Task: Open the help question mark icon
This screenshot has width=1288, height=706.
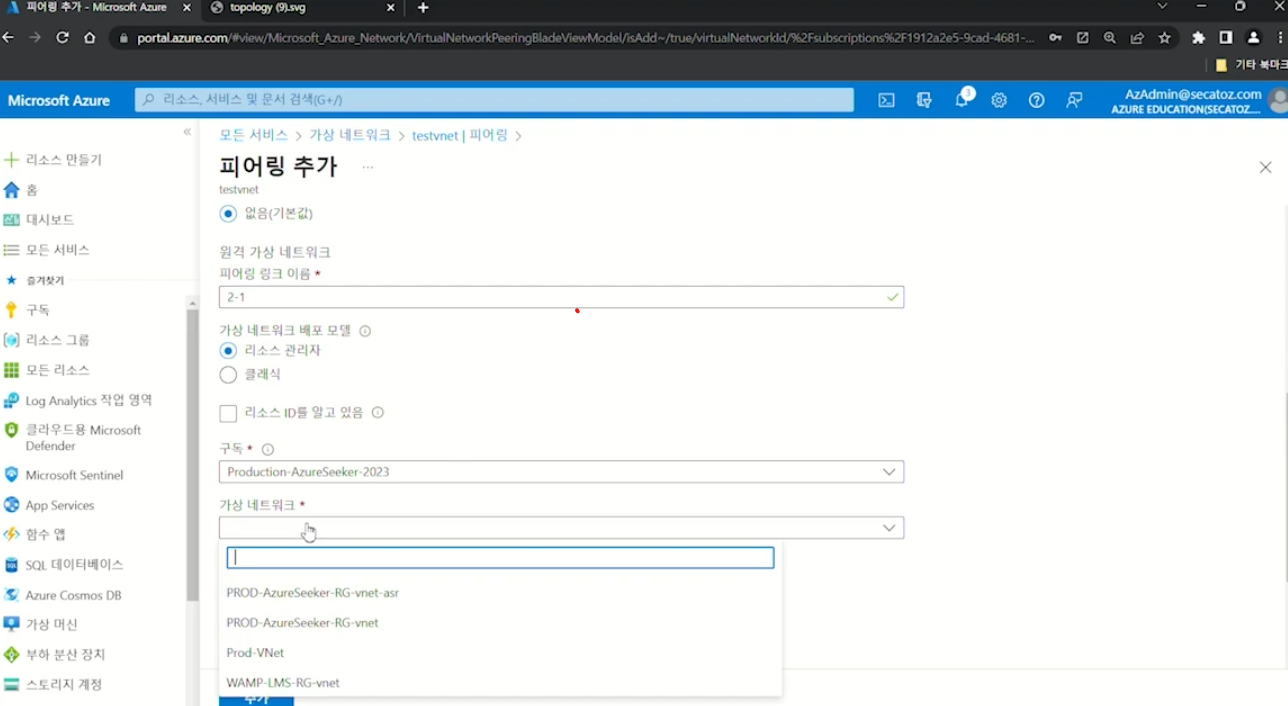Action: click(x=1037, y=100)
